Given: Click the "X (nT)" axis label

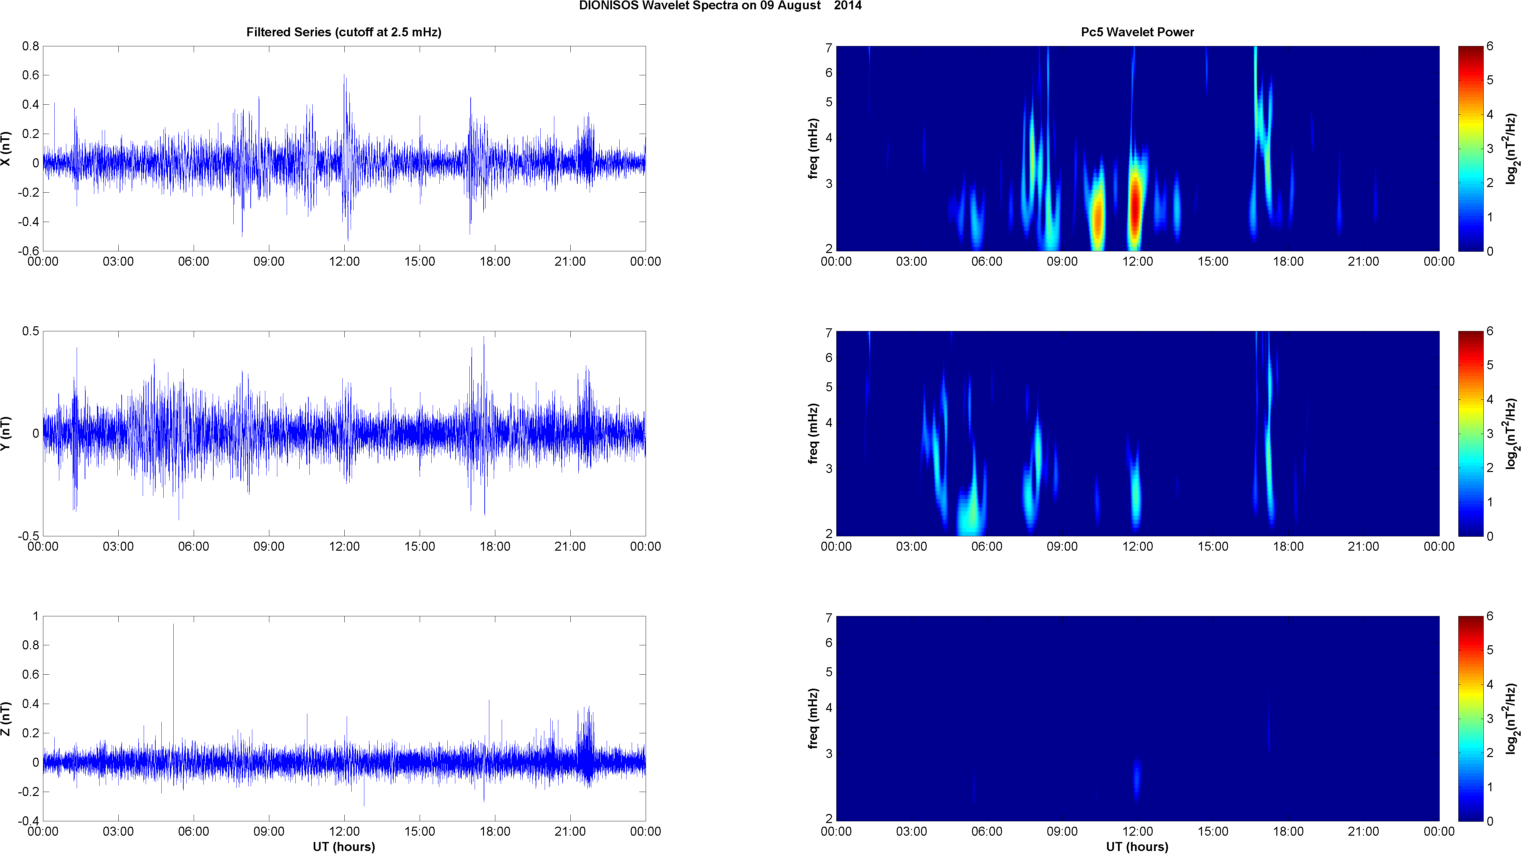Looking at the screenshot, I should pos(6,148).
